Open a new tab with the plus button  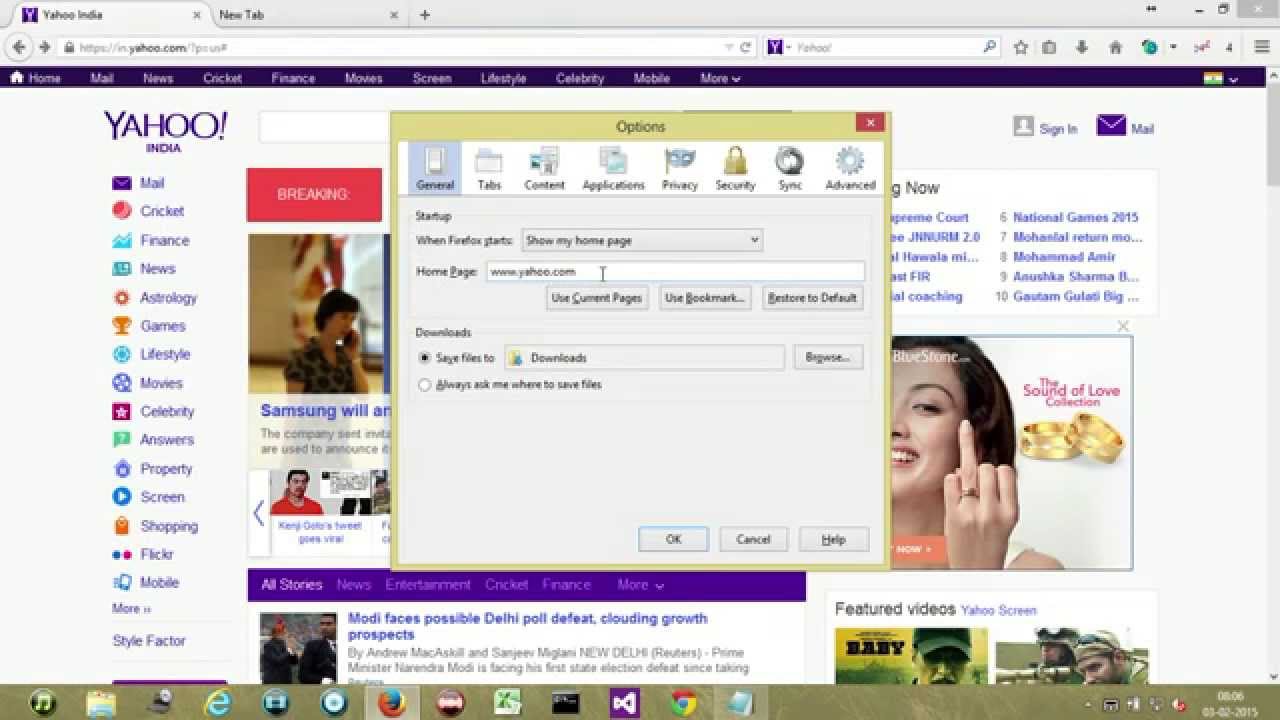pyautogui.click(x=425, y=15)
